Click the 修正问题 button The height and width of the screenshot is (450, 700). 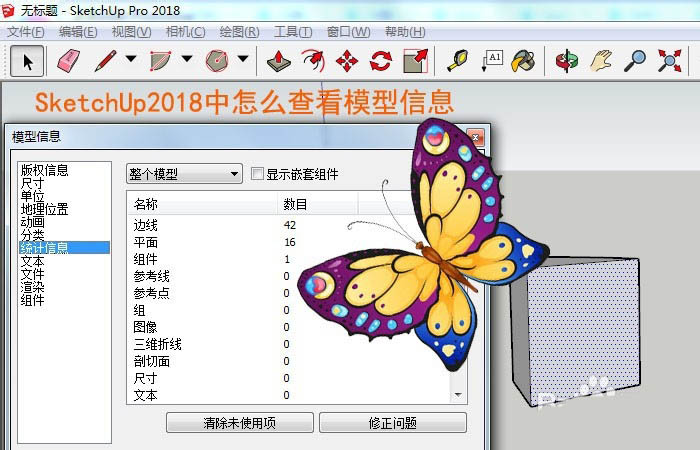393,423
